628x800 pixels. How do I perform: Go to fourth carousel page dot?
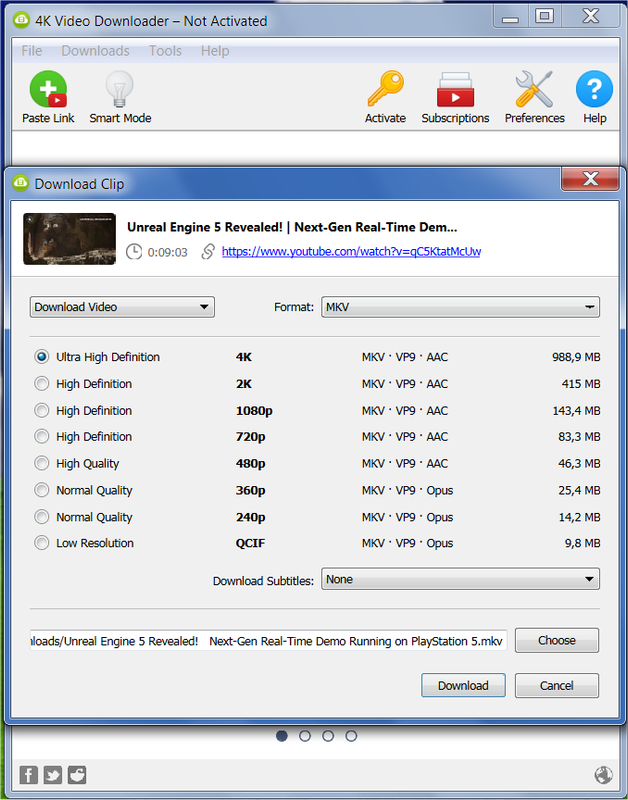coord(351,736)
